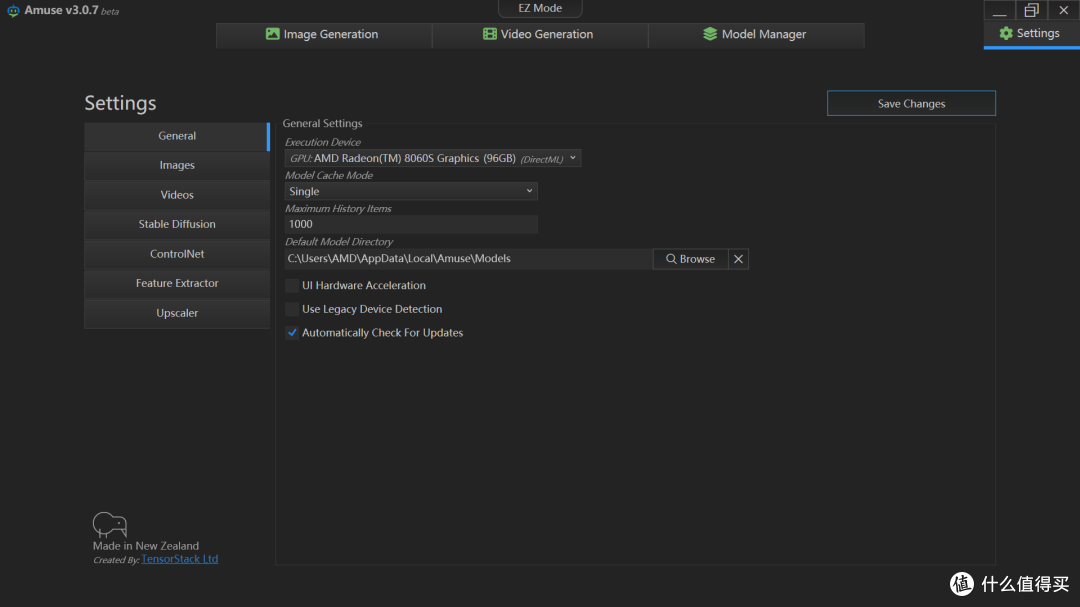The image size is (1080, 607).
Task: Click the magnifier icon on Browse
Action: point(671,259)
